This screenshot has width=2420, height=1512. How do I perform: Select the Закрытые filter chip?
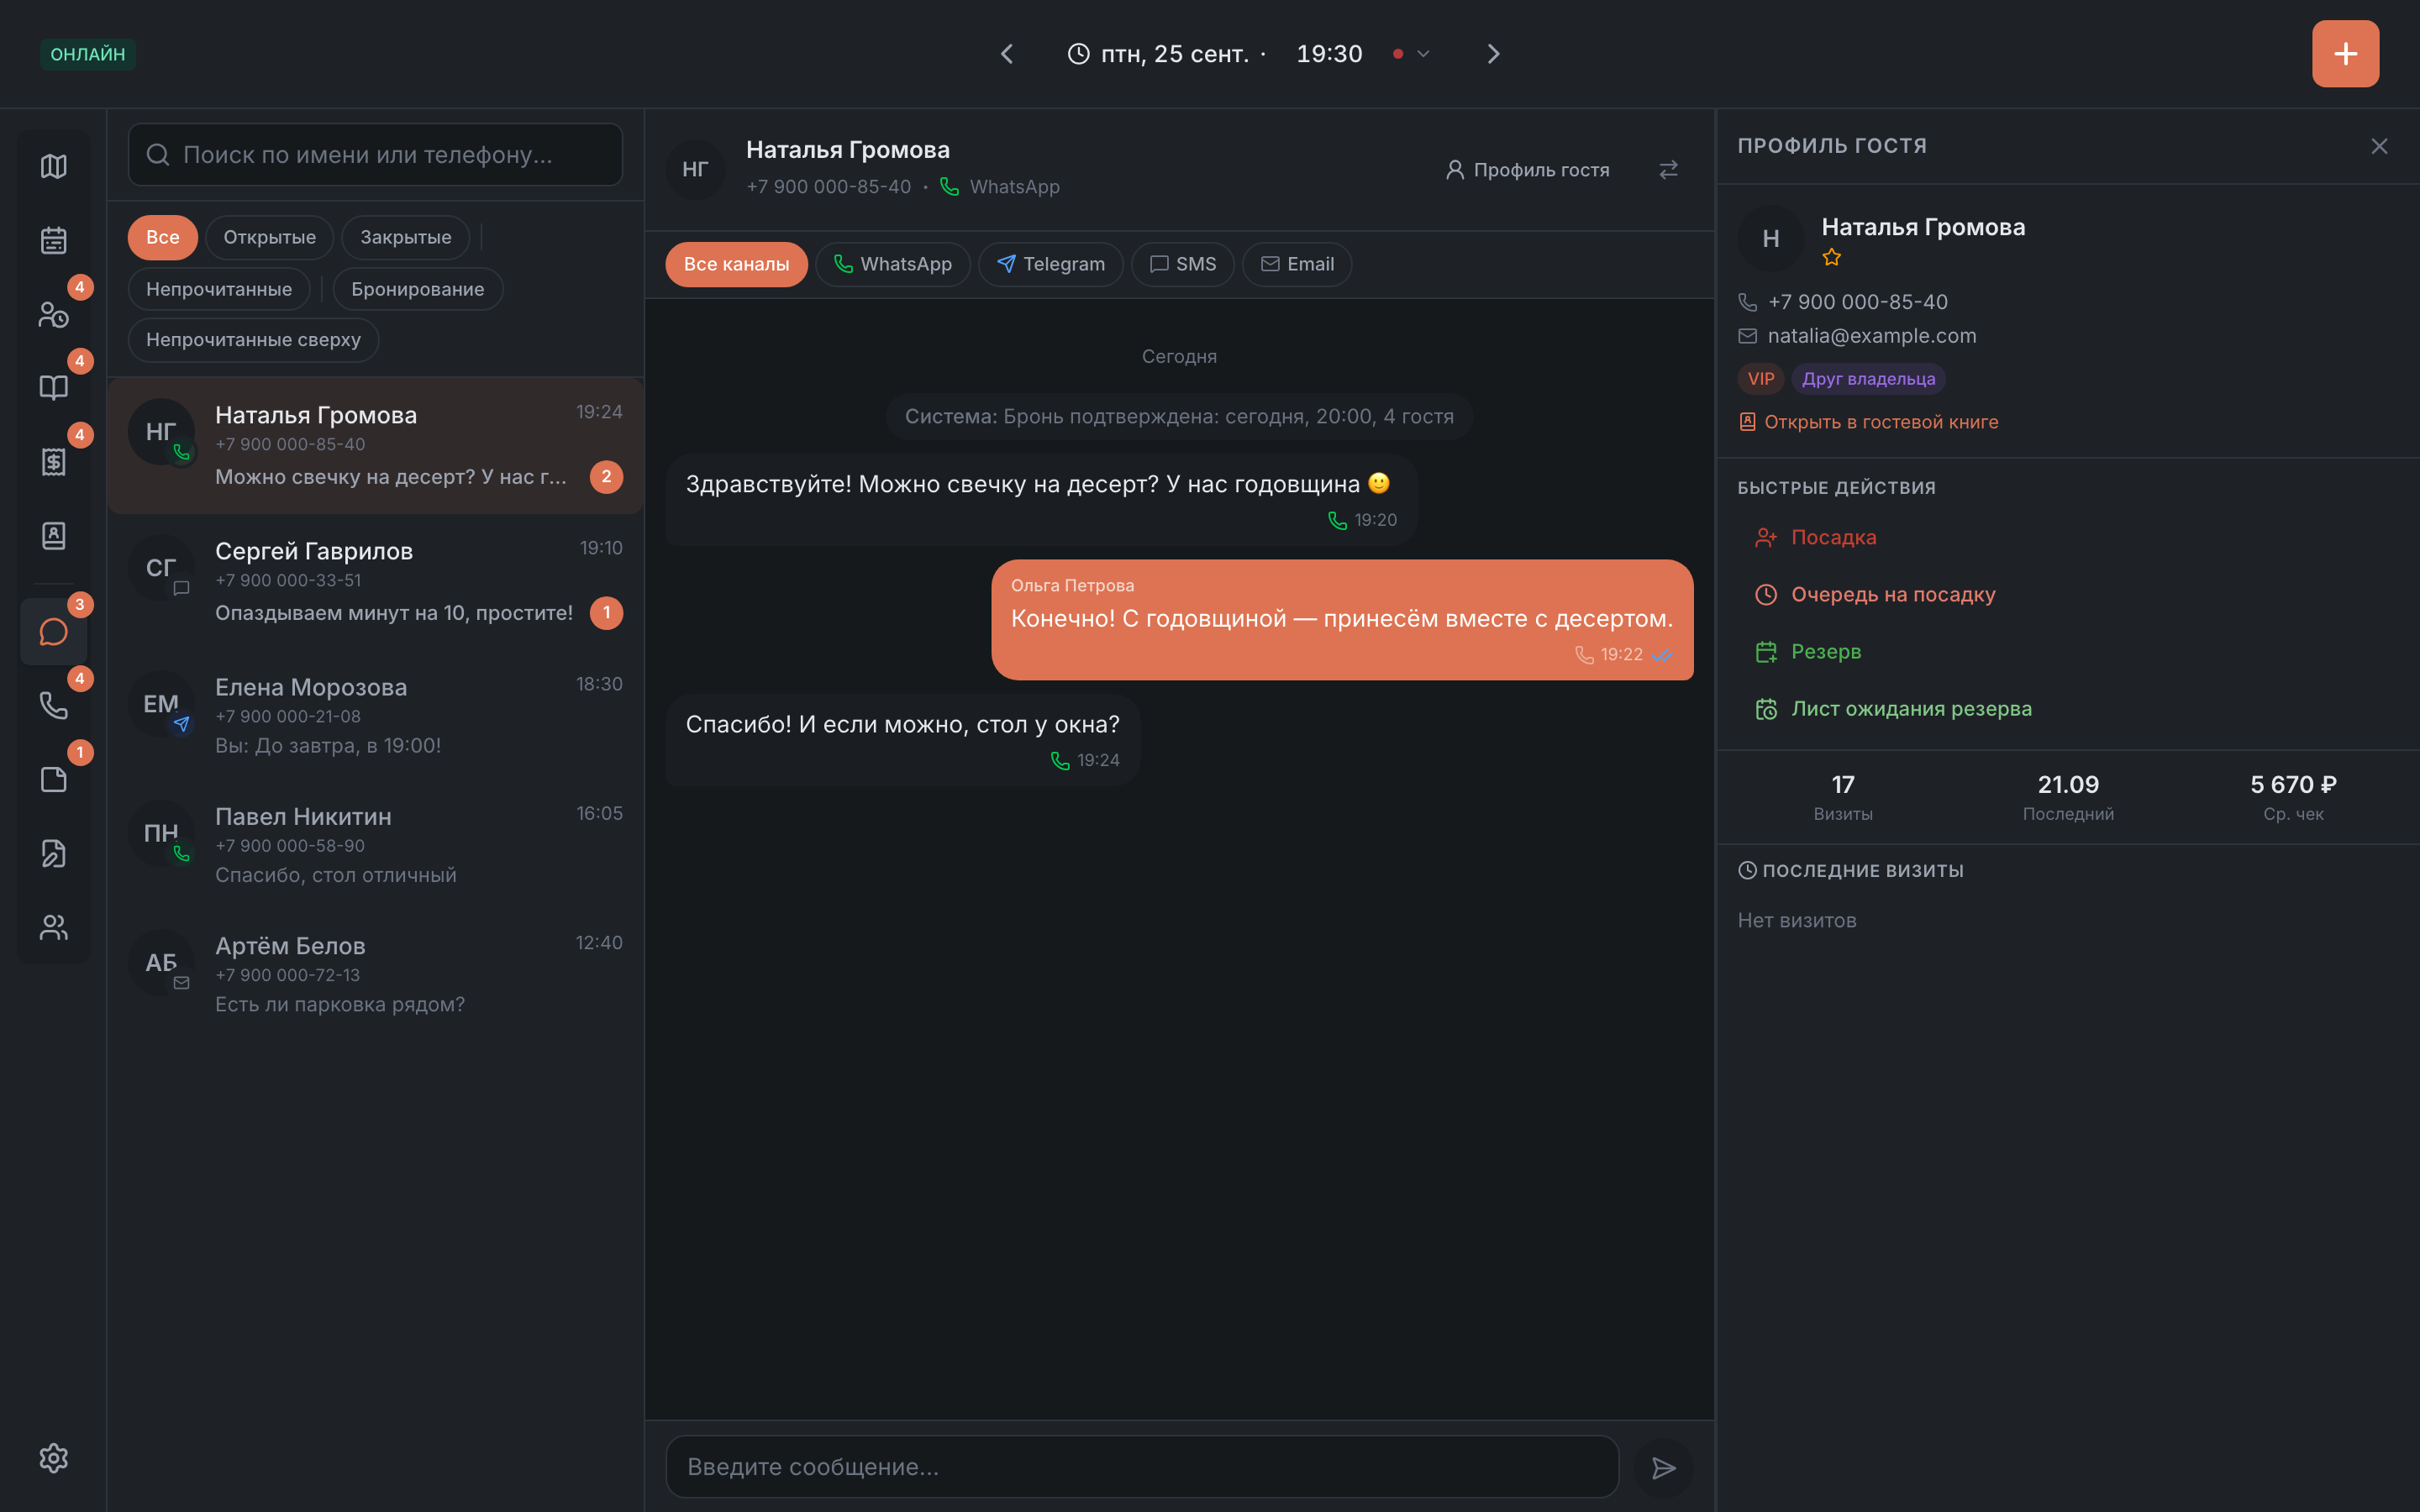(x=406, y=237)
